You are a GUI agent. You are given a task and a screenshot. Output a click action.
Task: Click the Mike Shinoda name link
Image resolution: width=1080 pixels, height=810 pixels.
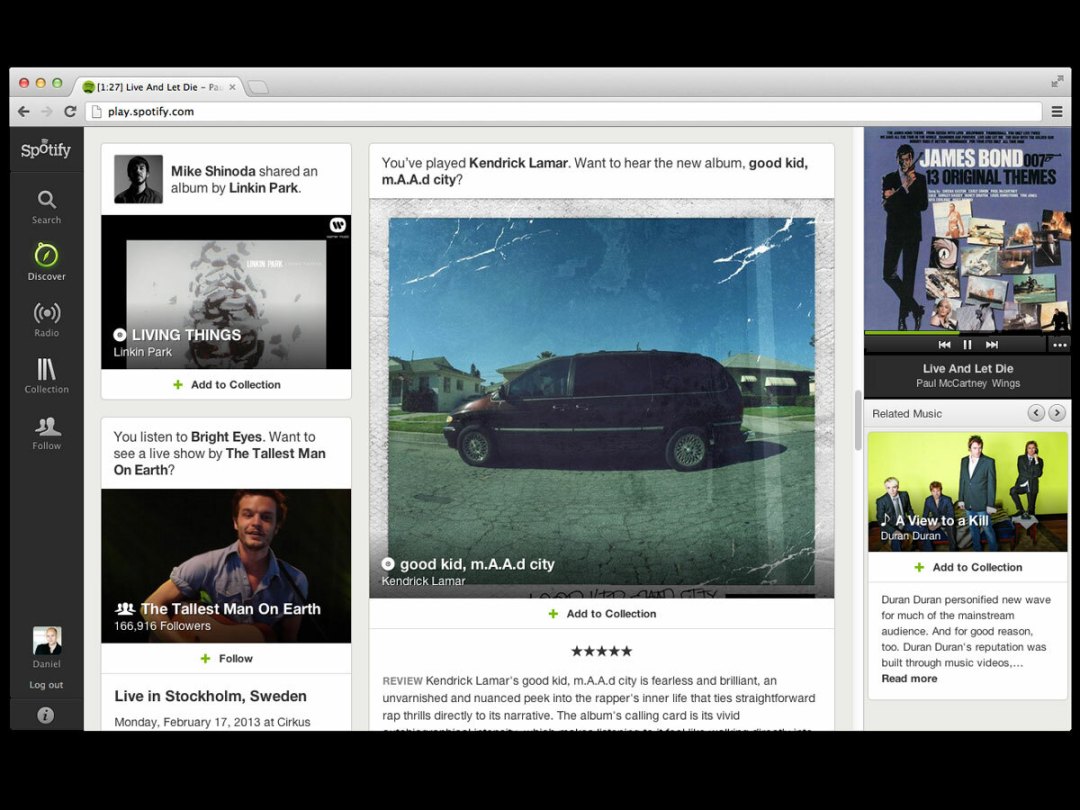pyautogui.click(x=213, y=172)
